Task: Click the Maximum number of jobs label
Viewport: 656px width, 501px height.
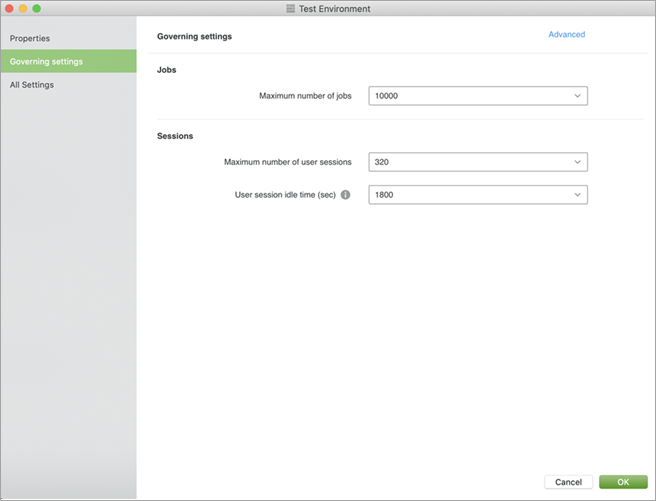Action: [305, 96]
